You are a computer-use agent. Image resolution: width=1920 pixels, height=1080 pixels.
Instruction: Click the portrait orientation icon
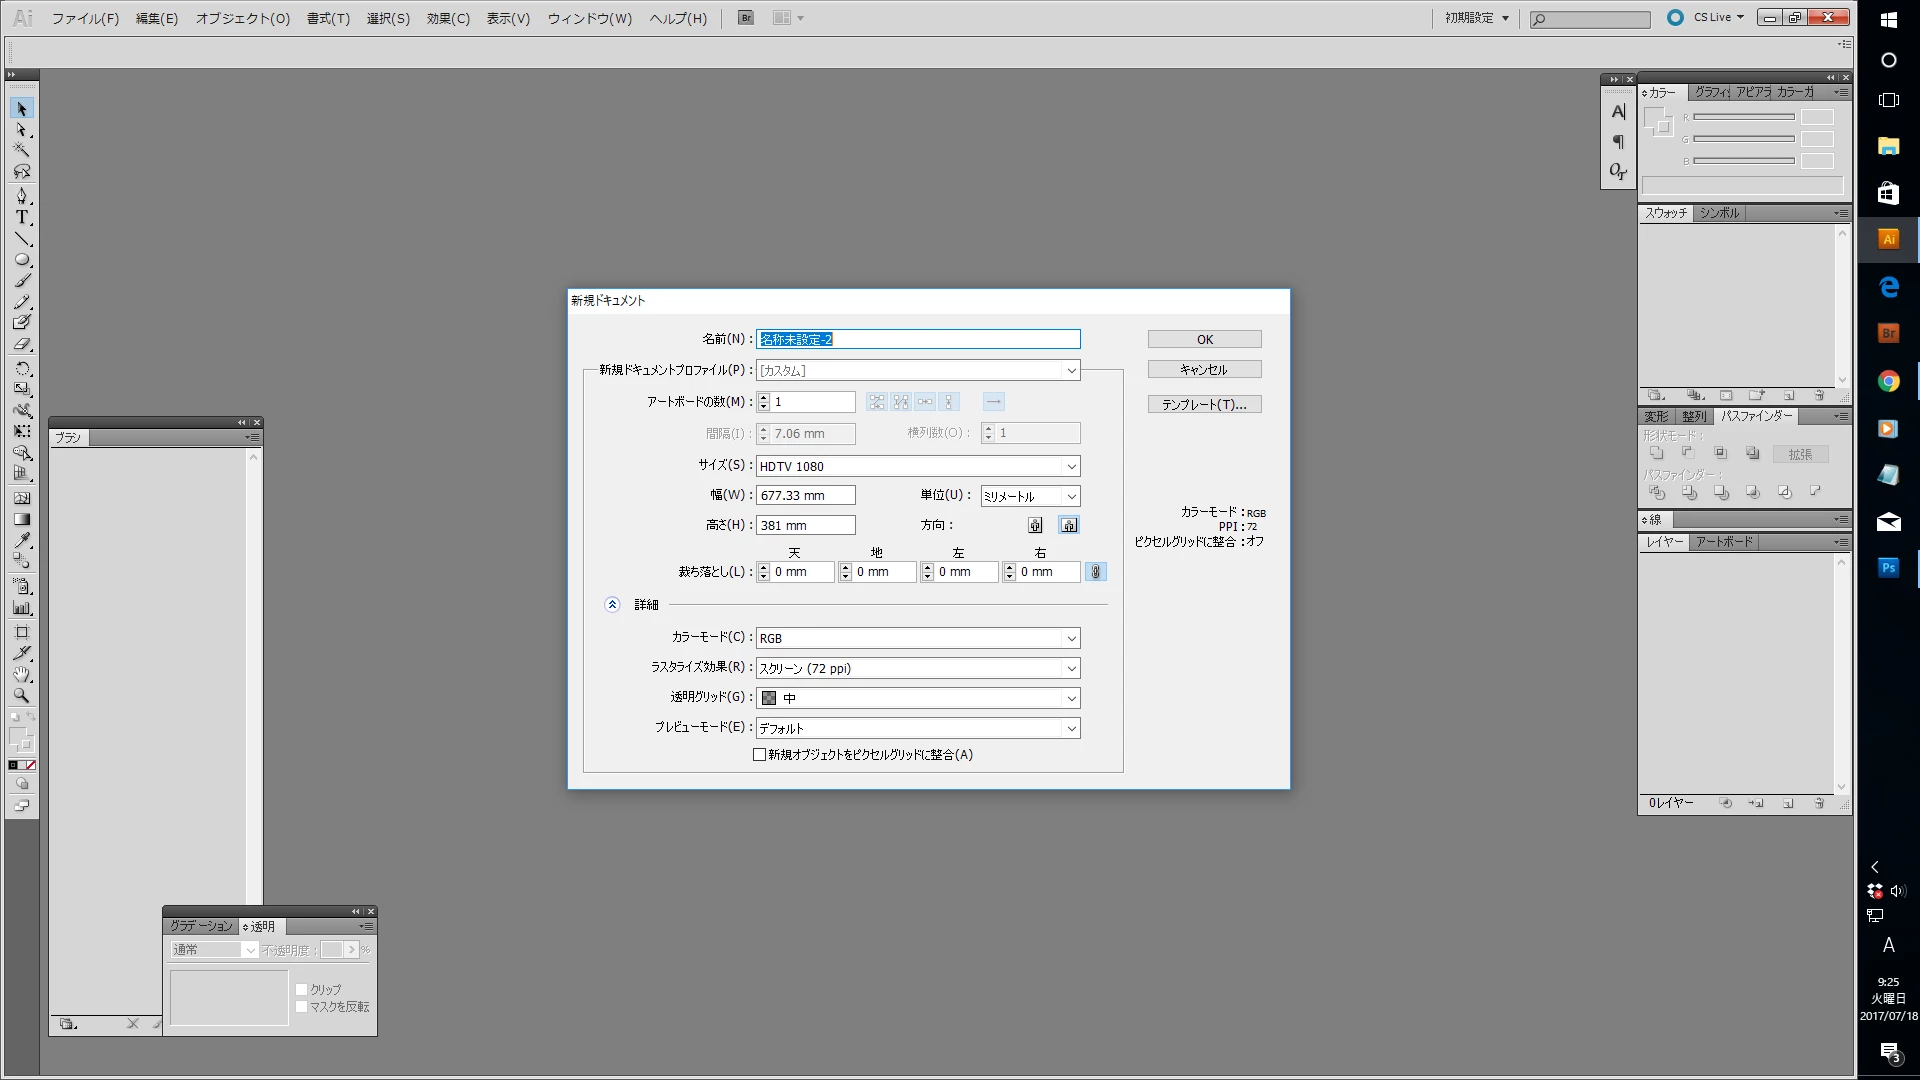[1035, 525]
